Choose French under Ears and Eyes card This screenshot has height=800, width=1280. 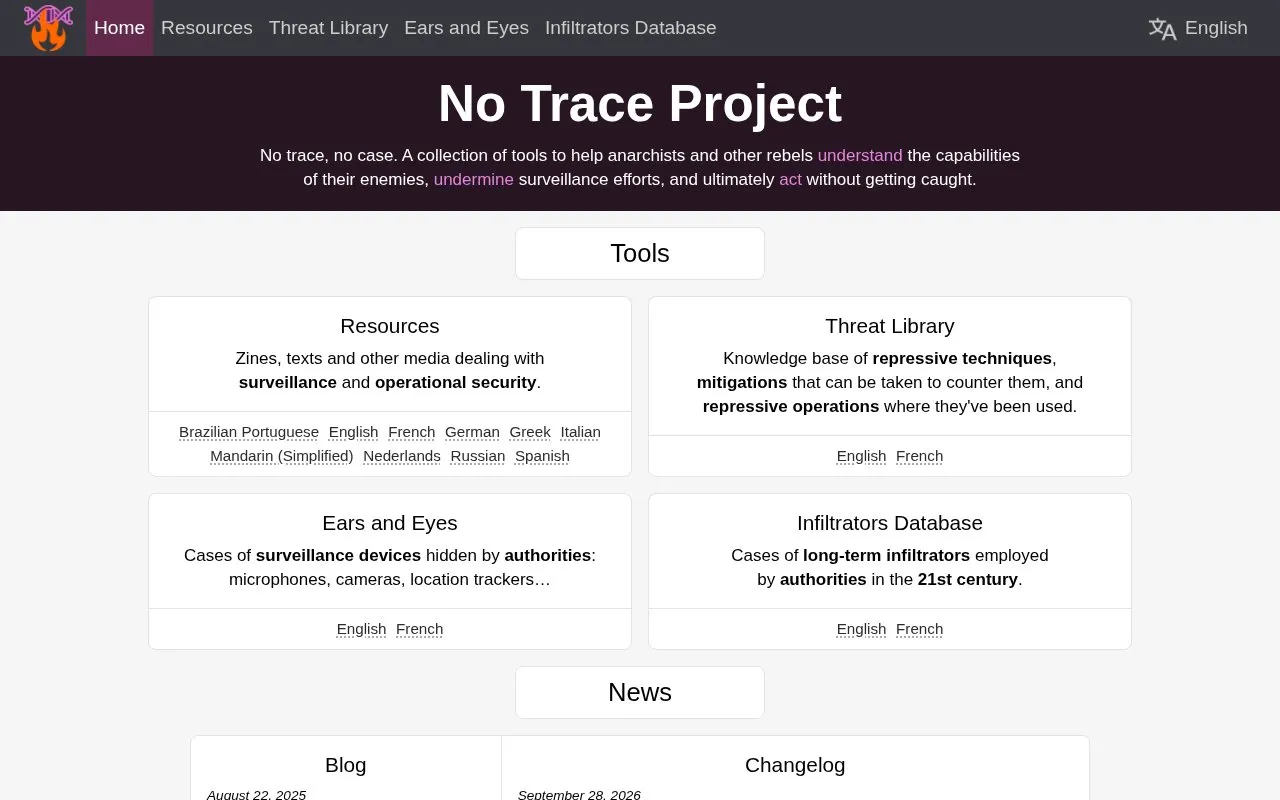[x=420, y=629]
